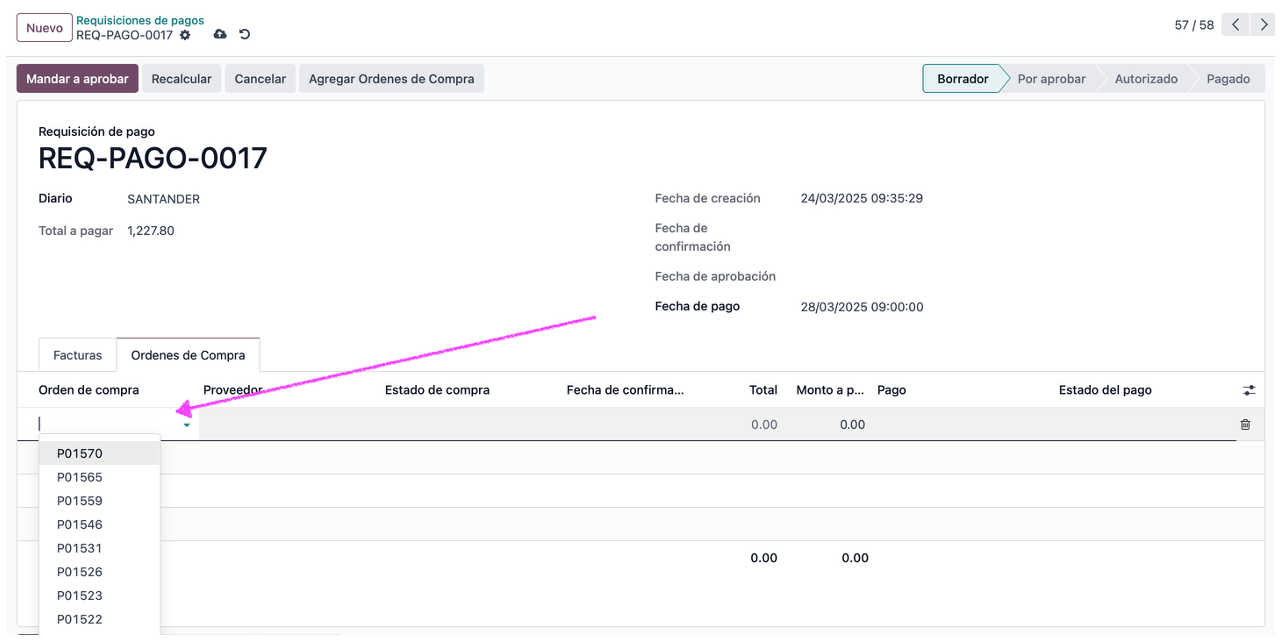The height and width of the screenshot is (643, 1281).
Task: Choose P01523 from the dropdown list
Action: [99, 596]
